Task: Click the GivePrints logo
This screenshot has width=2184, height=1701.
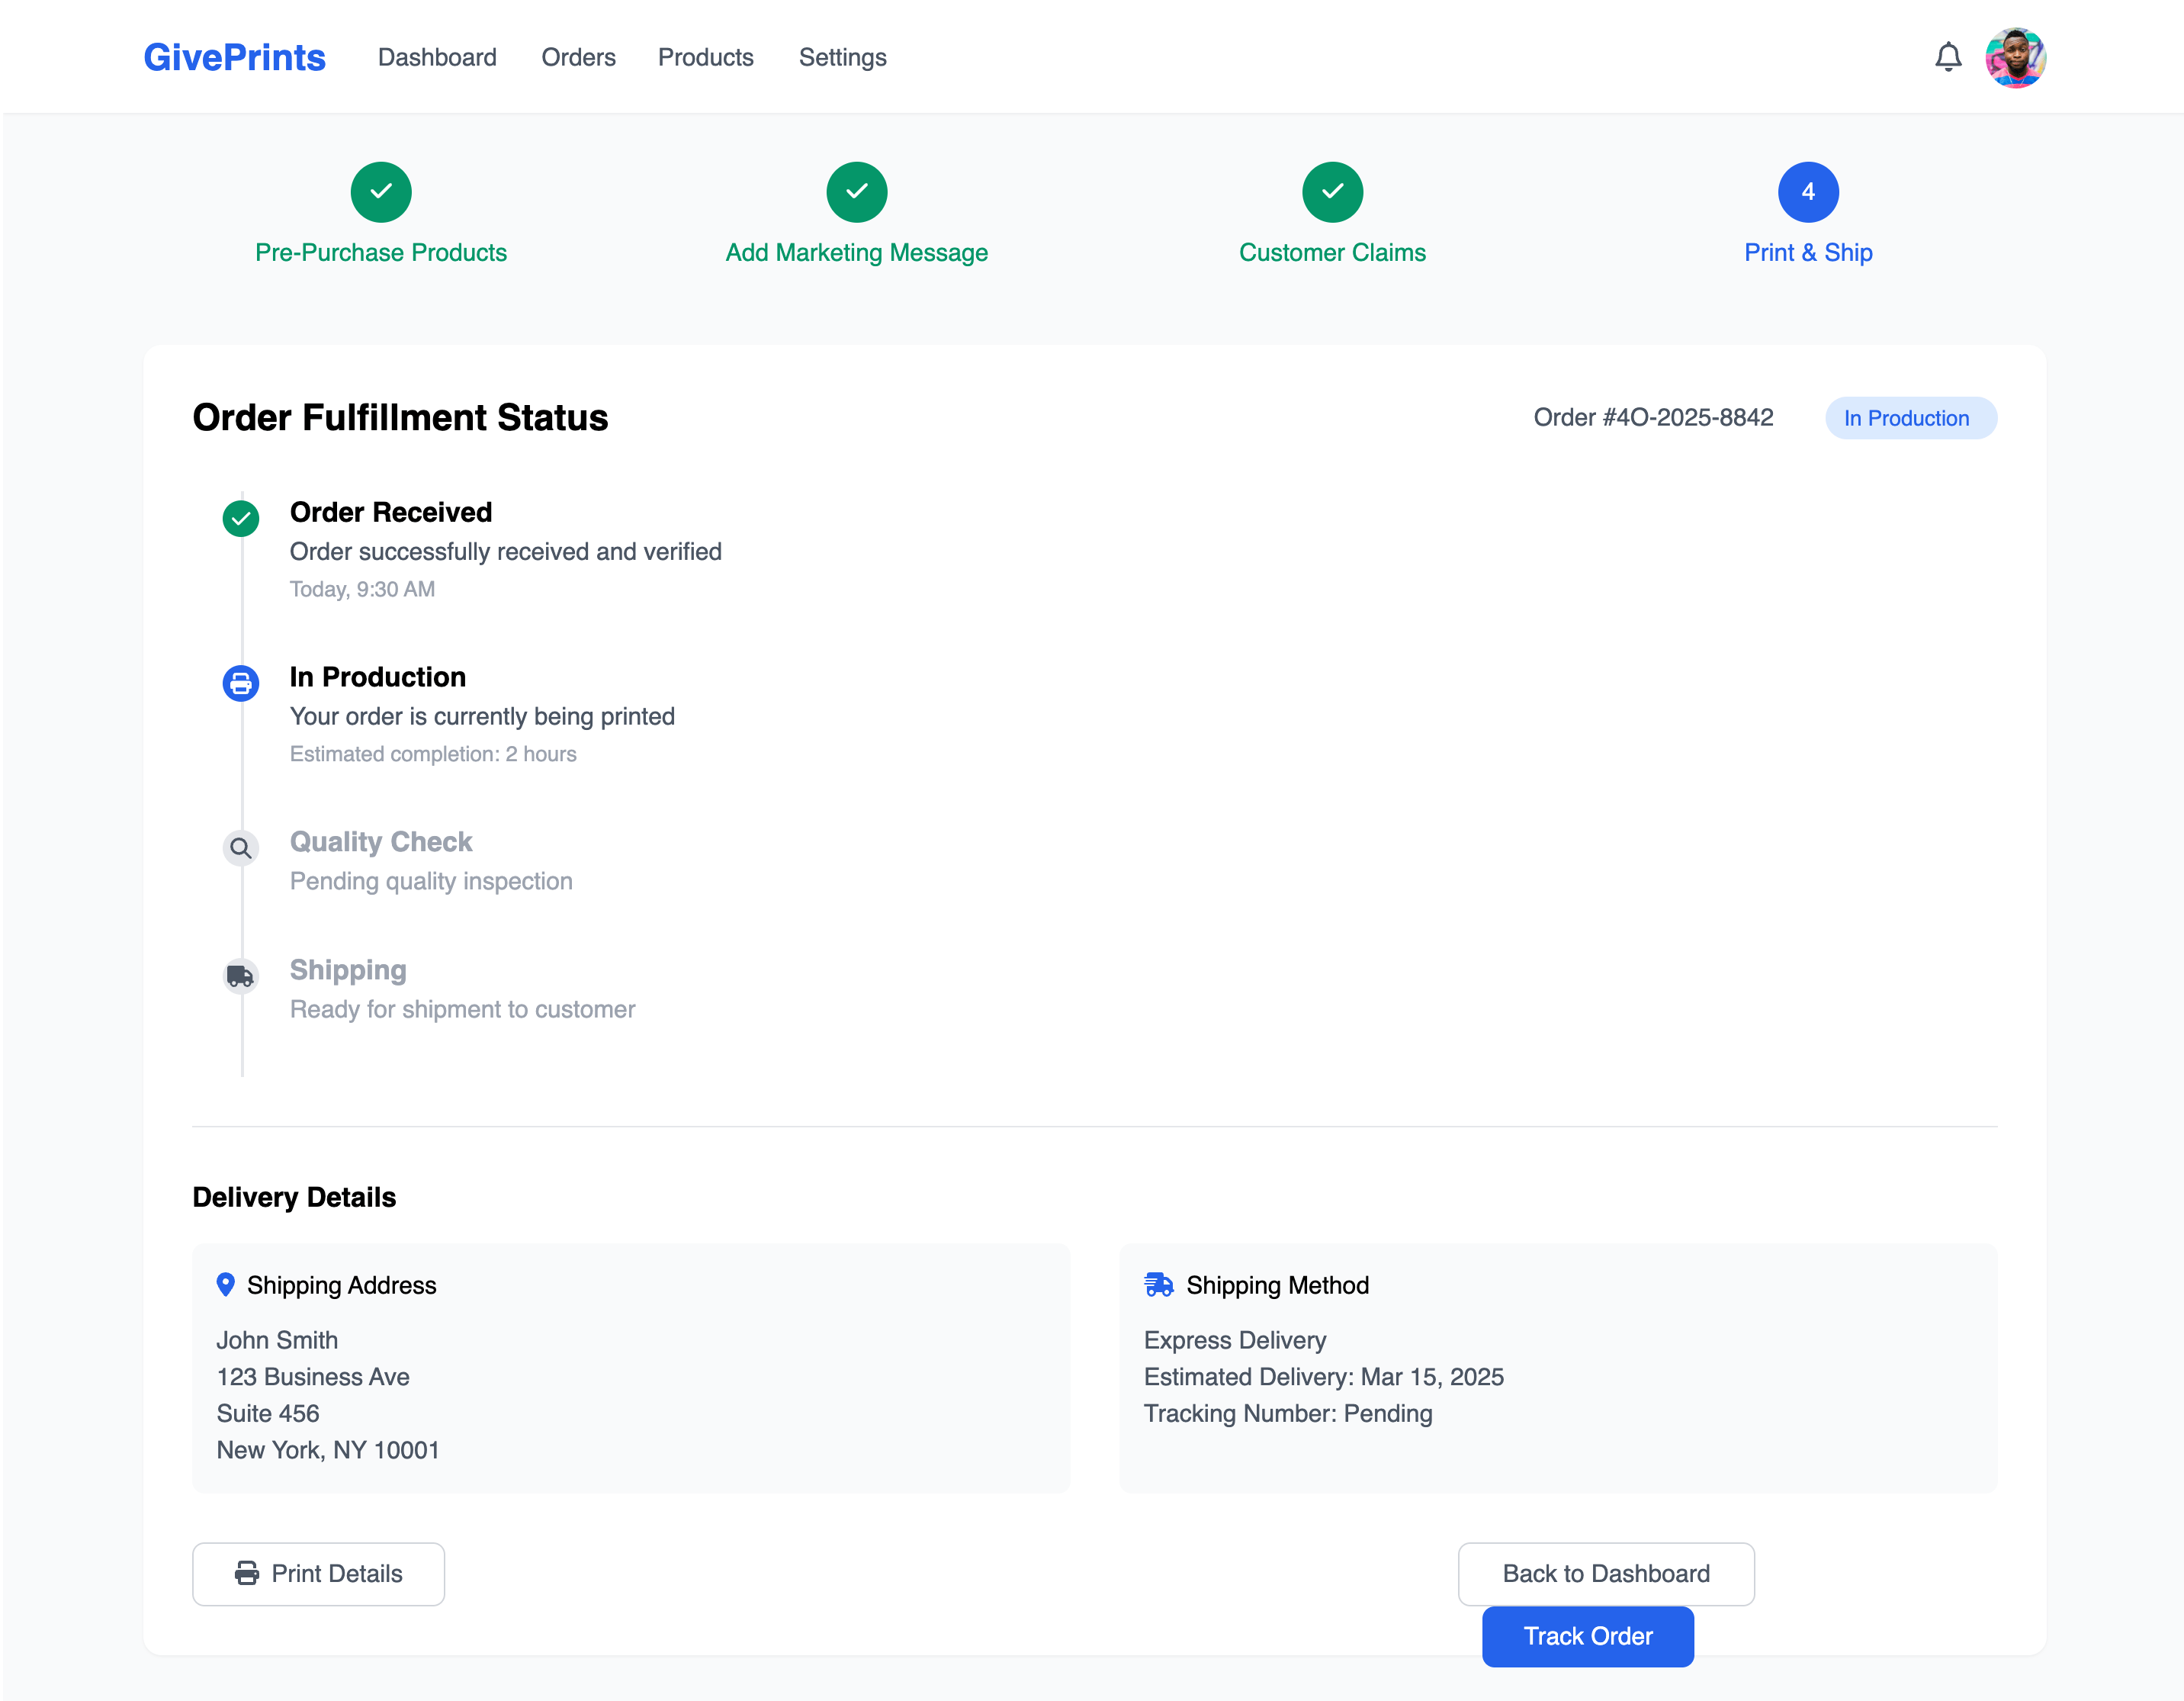Action: 234,57
